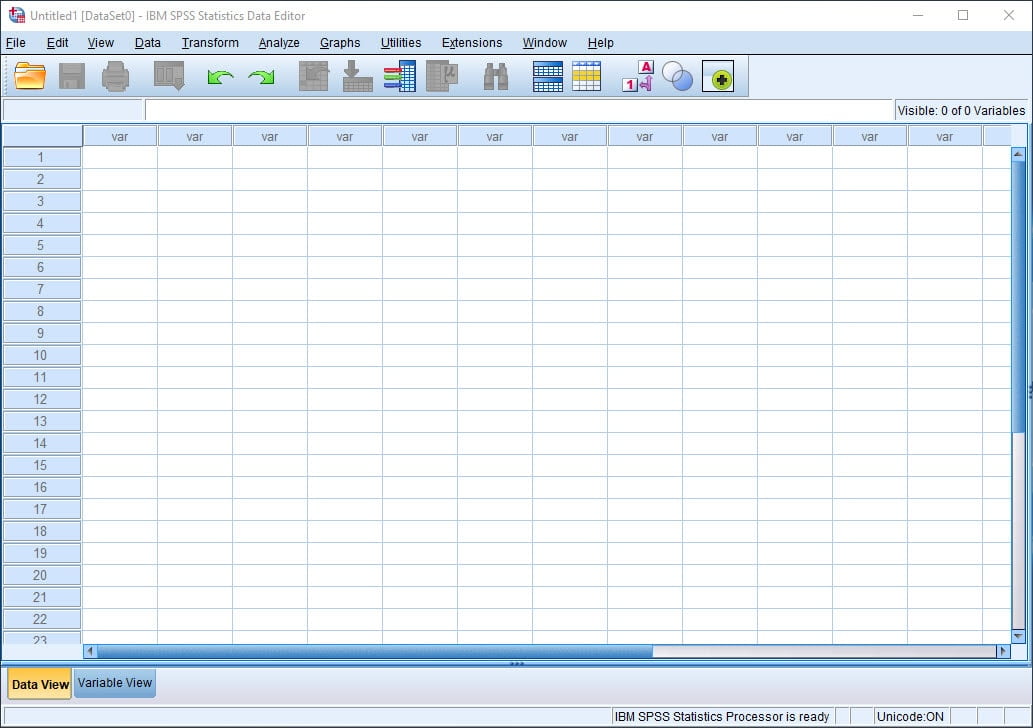Viewport: 1033px width, 728px height.
Task: Click the Find binoculars icon
Action: coord(496,77)
